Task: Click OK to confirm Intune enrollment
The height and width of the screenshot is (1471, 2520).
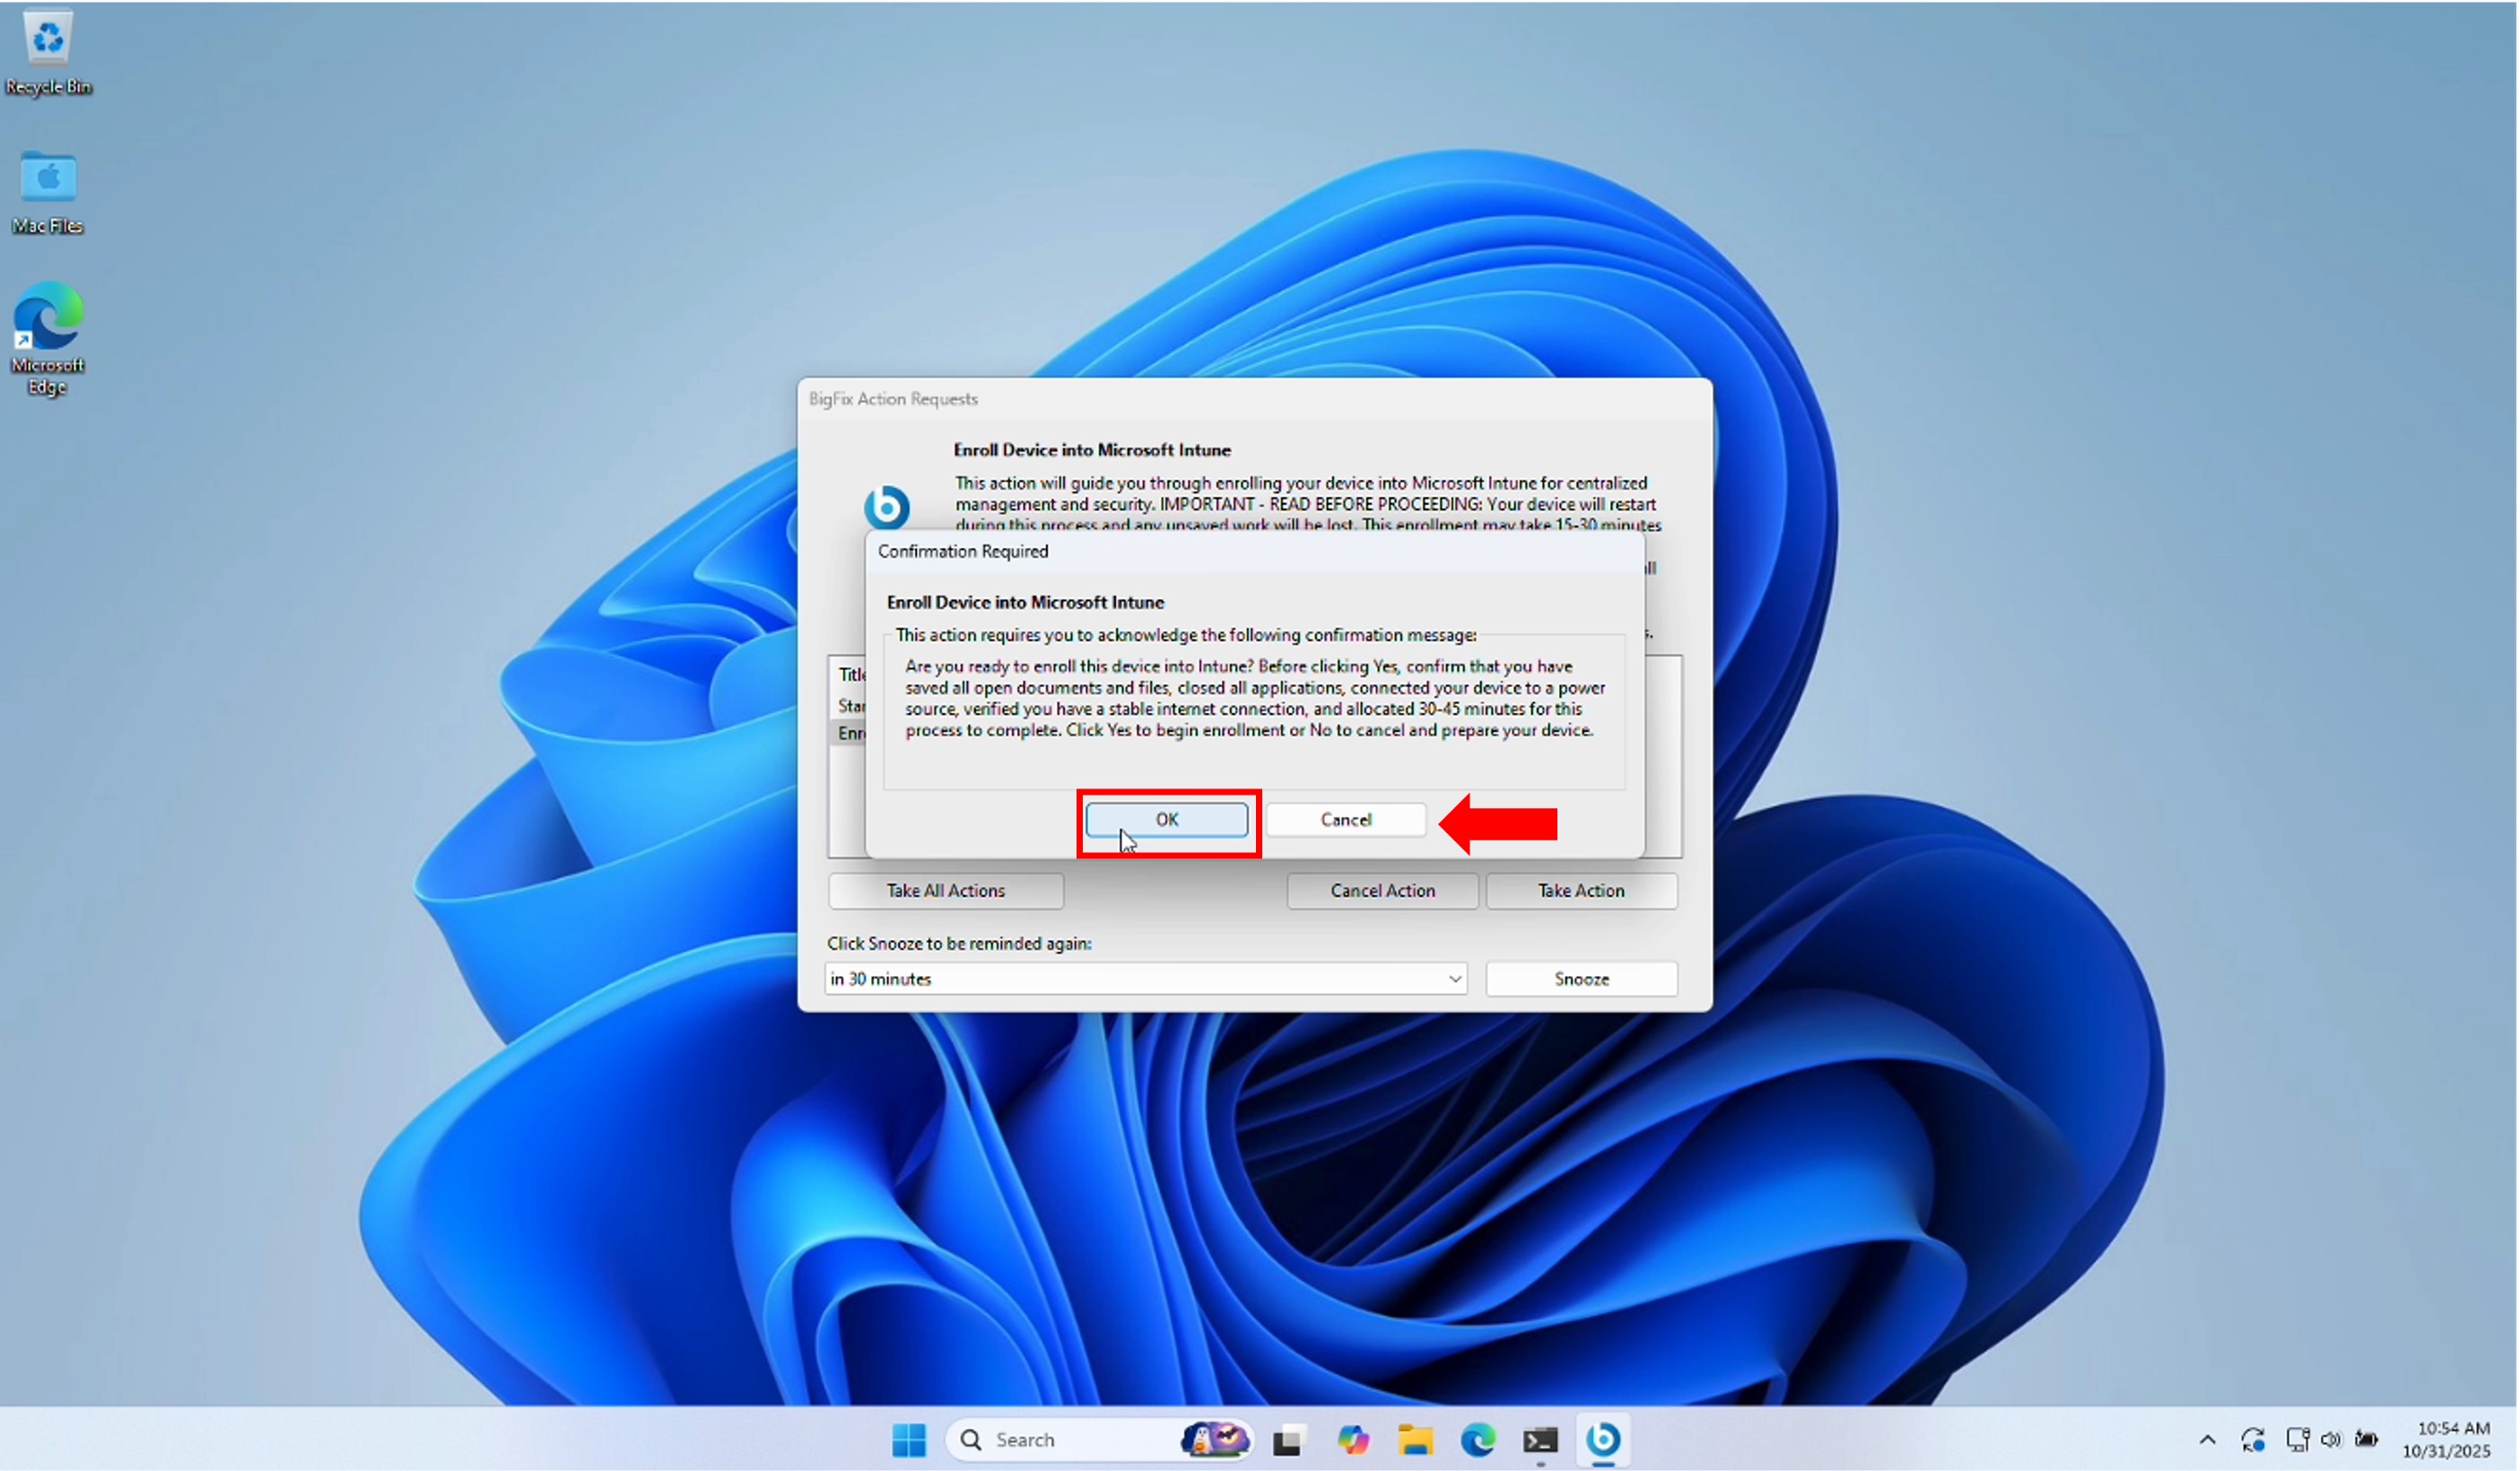Action: click(1167, 819)
